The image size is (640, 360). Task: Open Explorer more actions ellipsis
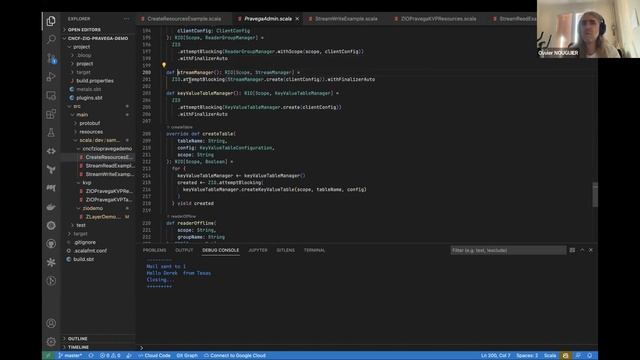[127, 19]
